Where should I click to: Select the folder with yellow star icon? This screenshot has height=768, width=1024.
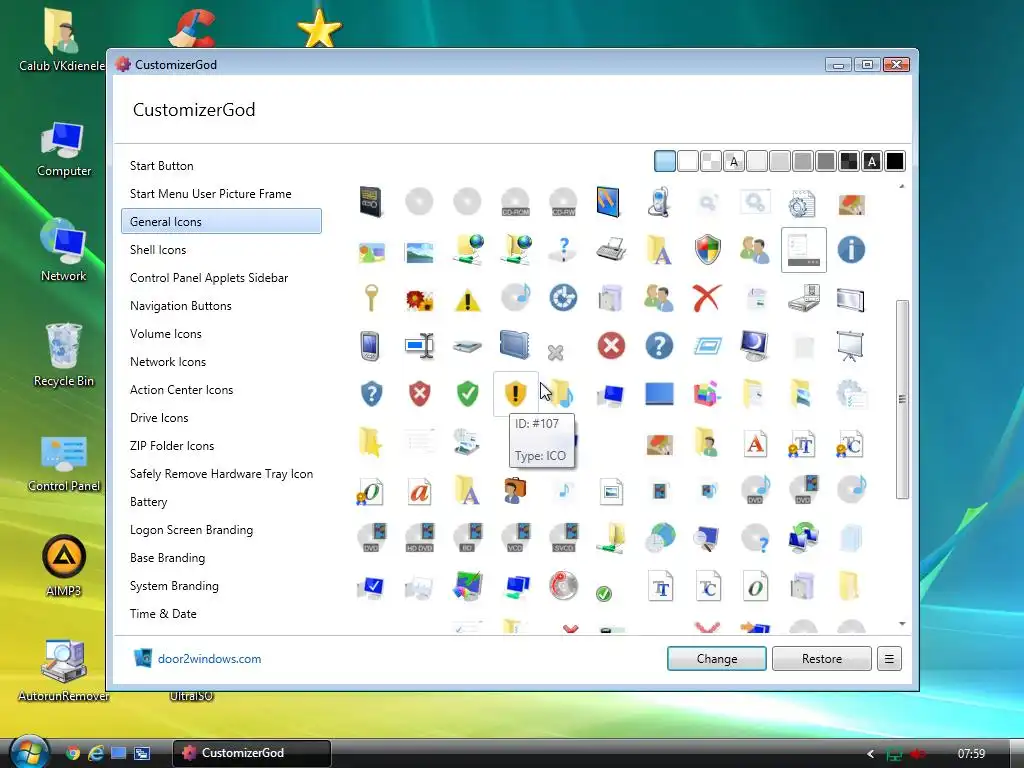tap(371, 443)
